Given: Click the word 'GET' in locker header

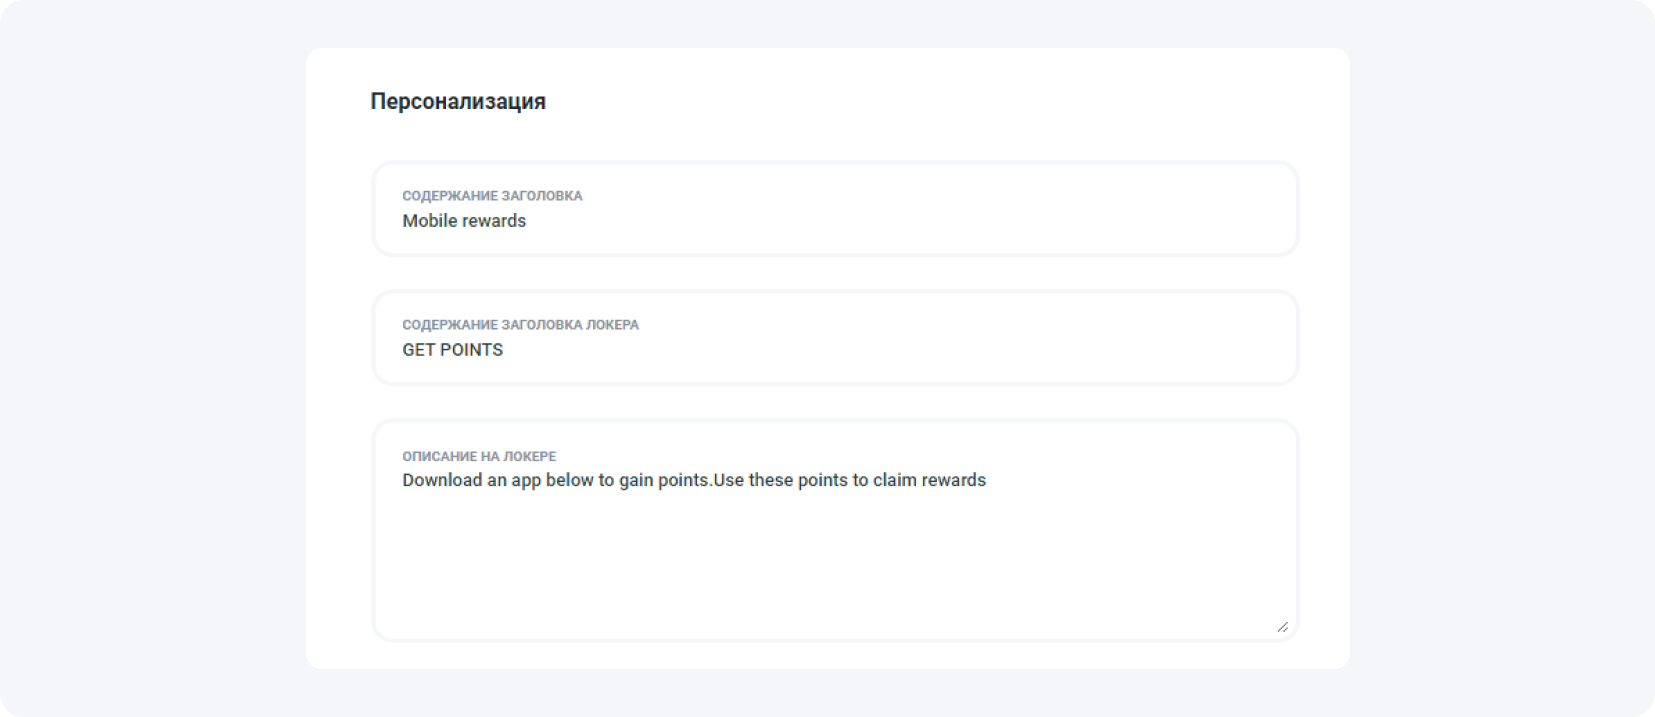Looking at the screenshot, I should click(418, 350).
